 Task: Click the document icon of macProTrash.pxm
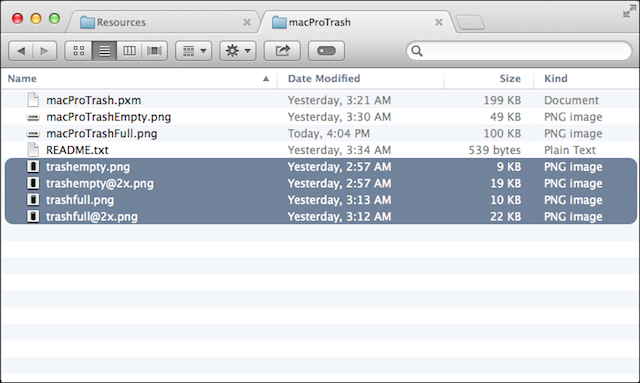pyautogui.click(x=33, y=100)
